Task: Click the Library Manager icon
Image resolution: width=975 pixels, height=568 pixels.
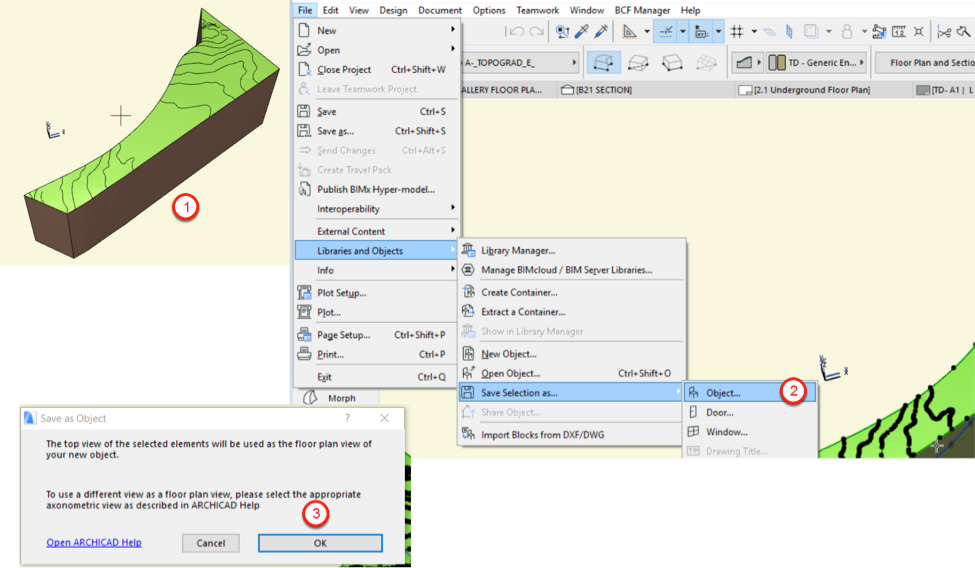Action: pyautogui.click(x=468, y=250)
